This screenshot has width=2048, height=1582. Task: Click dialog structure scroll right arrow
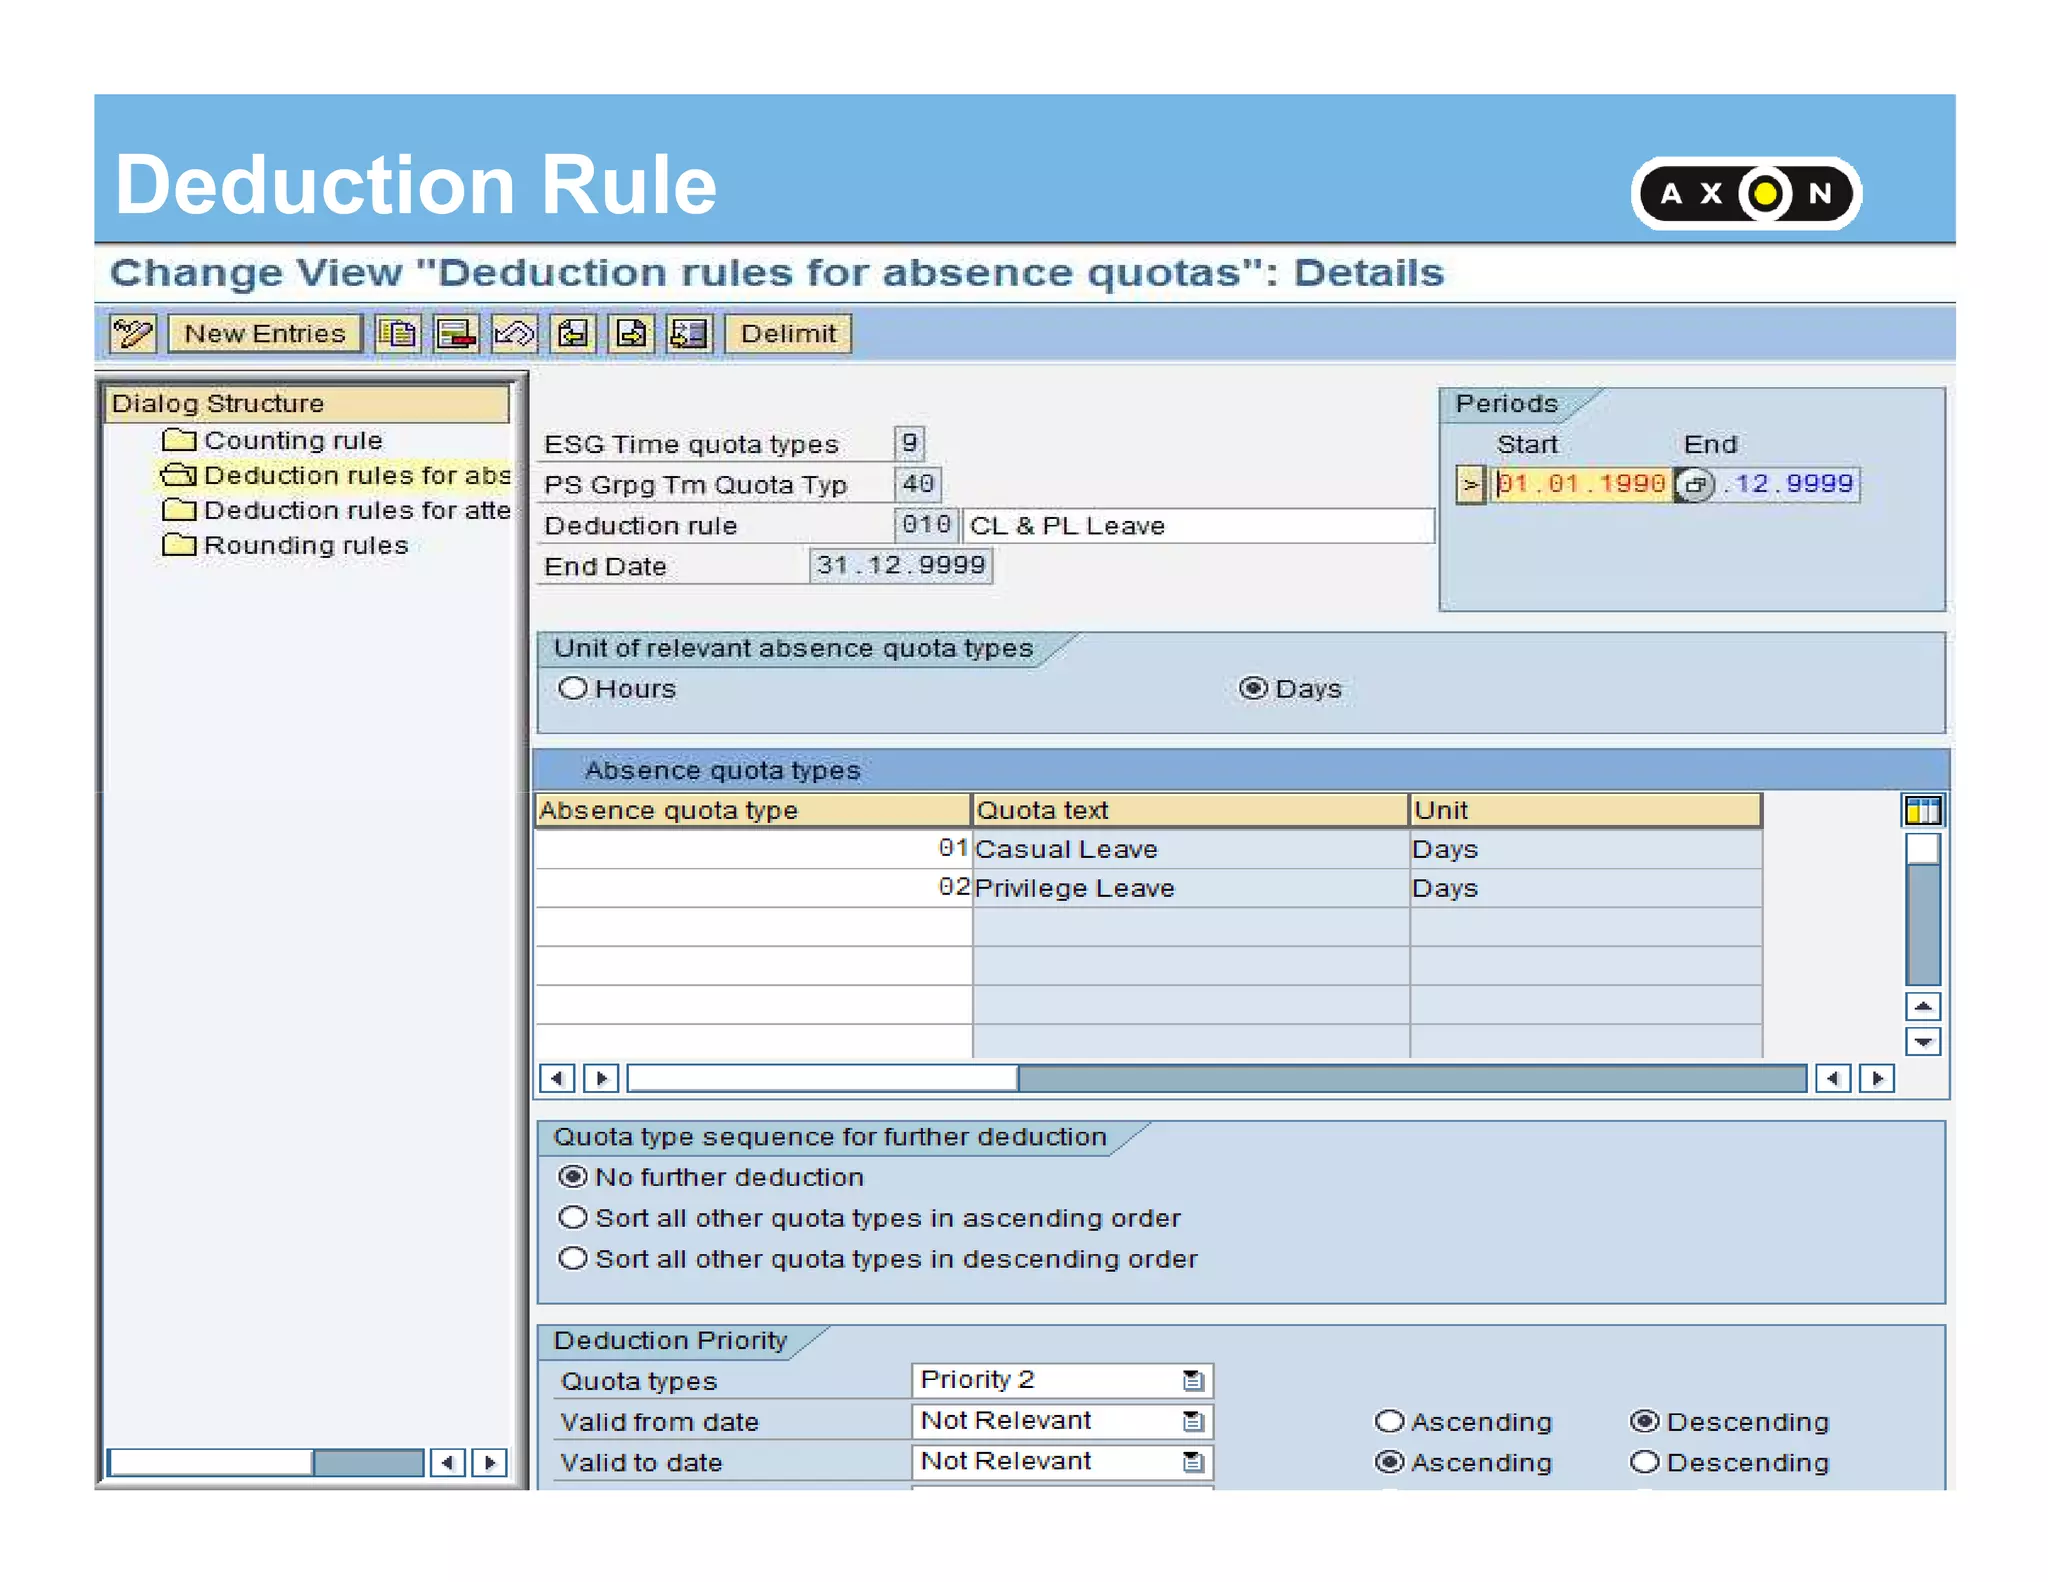pyautogui.click(x=490, y=1463)
